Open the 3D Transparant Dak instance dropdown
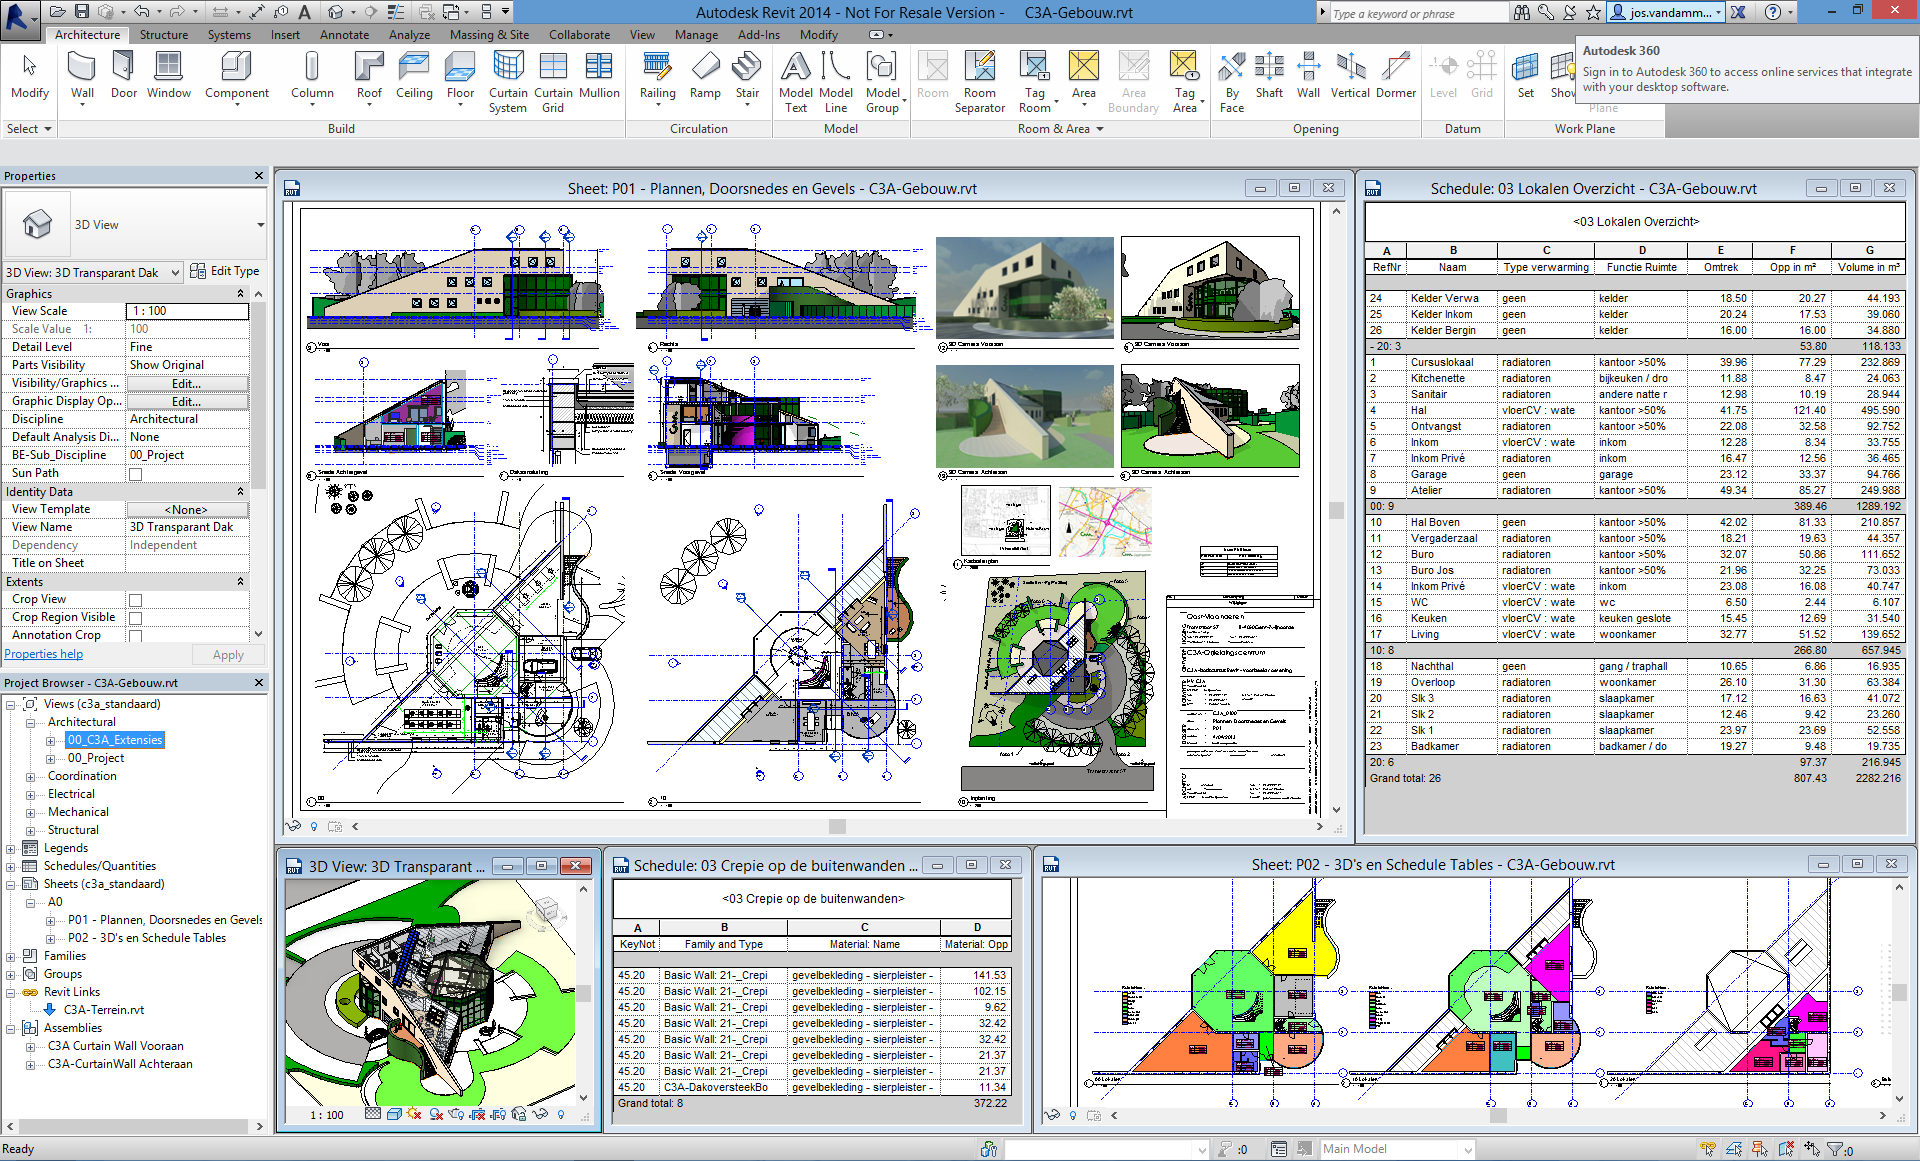Viewport: 1920px width, 1161px height. pyautogui.click(x=175, y=272)
